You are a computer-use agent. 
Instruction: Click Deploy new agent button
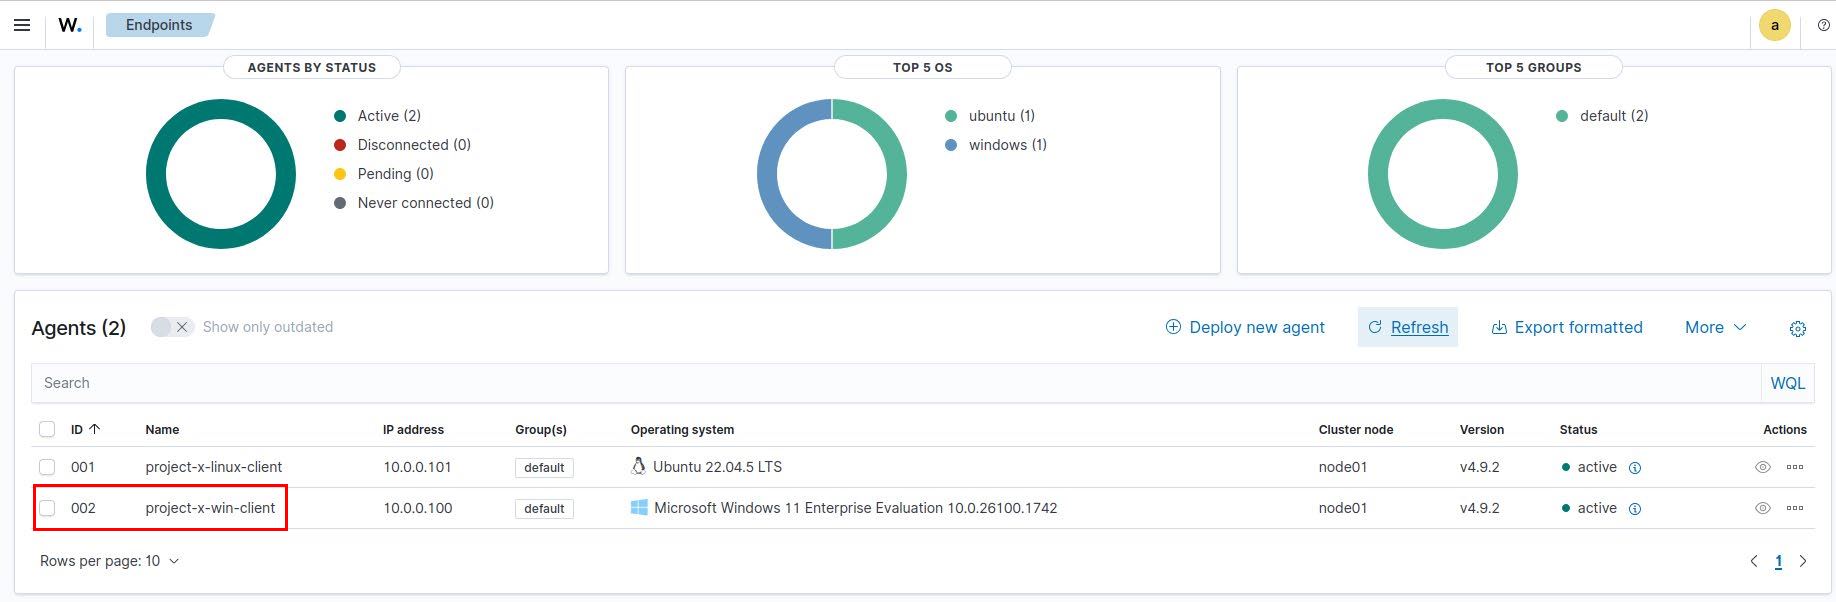[1245, 327]
